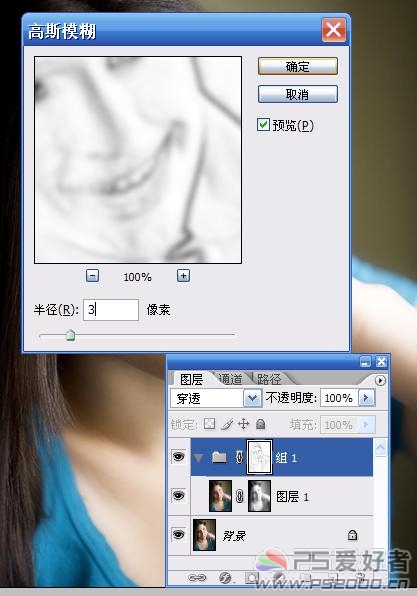Select the 图层 1 layer name
Viewport: 417px width, 596px height.
pyautogui.click(x=292, y=496)
